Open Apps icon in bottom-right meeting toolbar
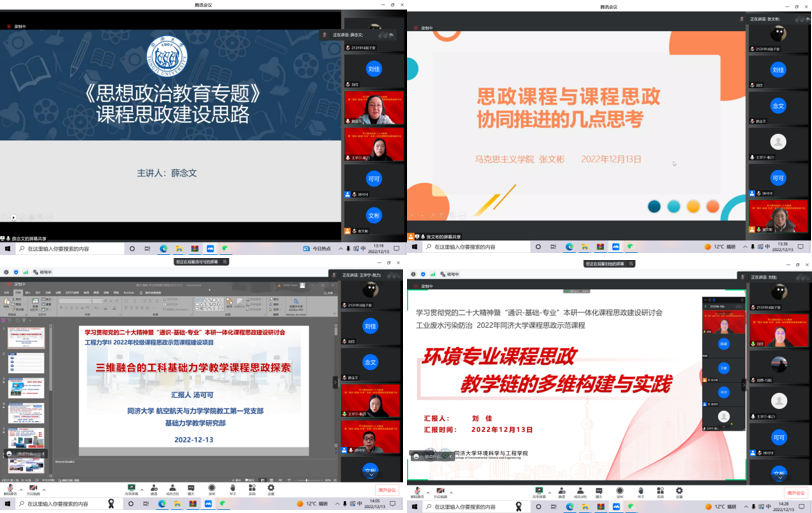This screenshot has width=812, height=513. pyautogui.click(x=659, y=489)
